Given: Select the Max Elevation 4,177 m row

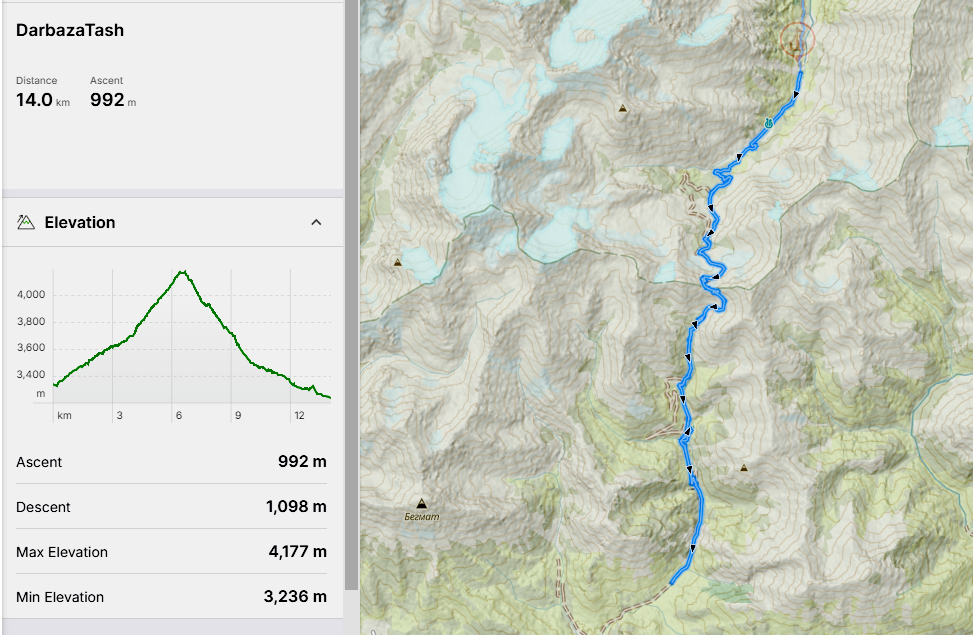Looking at the screenshot, I should (172, 552).
